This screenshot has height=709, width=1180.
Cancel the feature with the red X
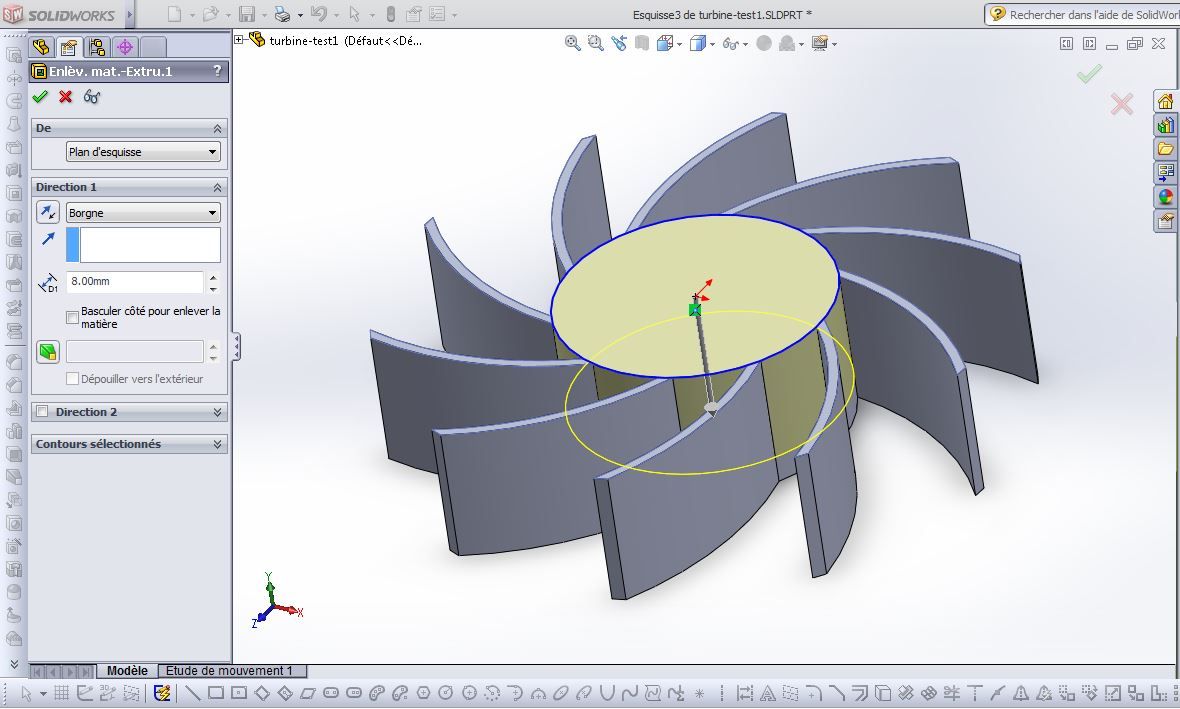(x=65, y=97)
